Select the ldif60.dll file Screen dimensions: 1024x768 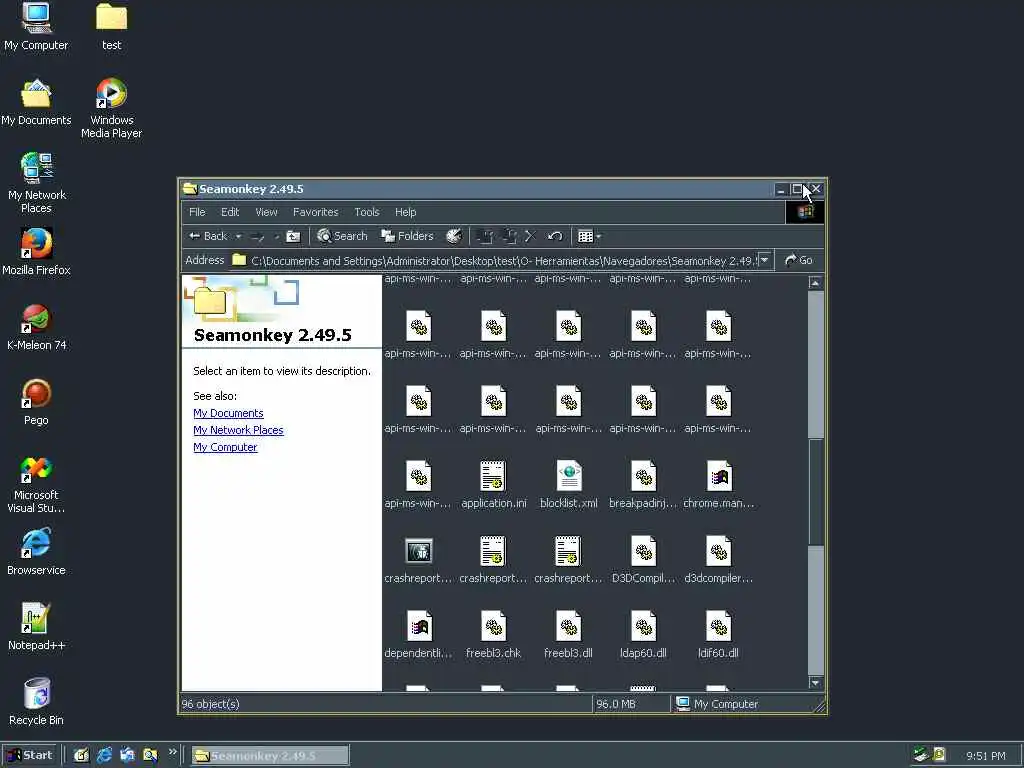point(718,635)
